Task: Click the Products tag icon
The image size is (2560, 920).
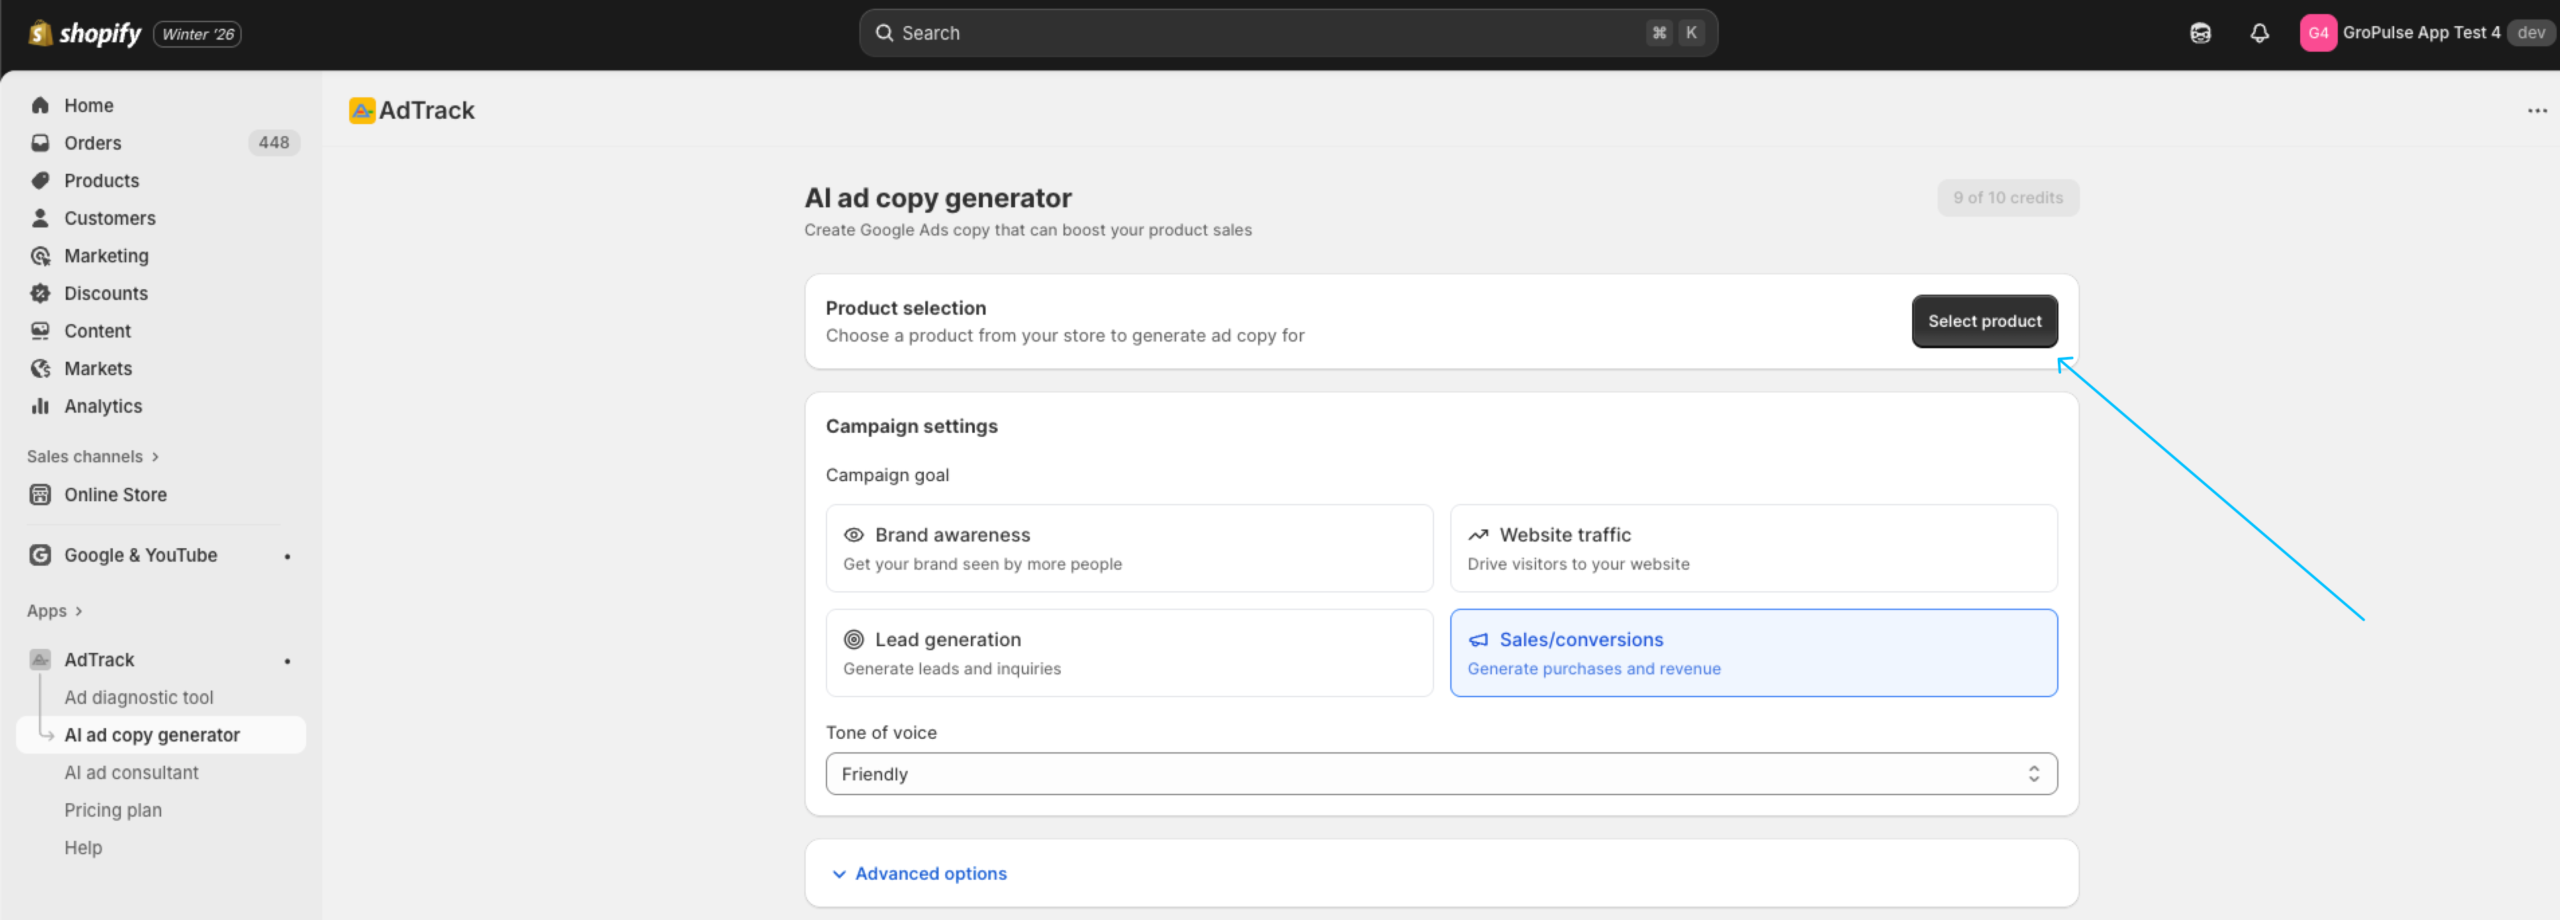Action: [x=40, y=181]
